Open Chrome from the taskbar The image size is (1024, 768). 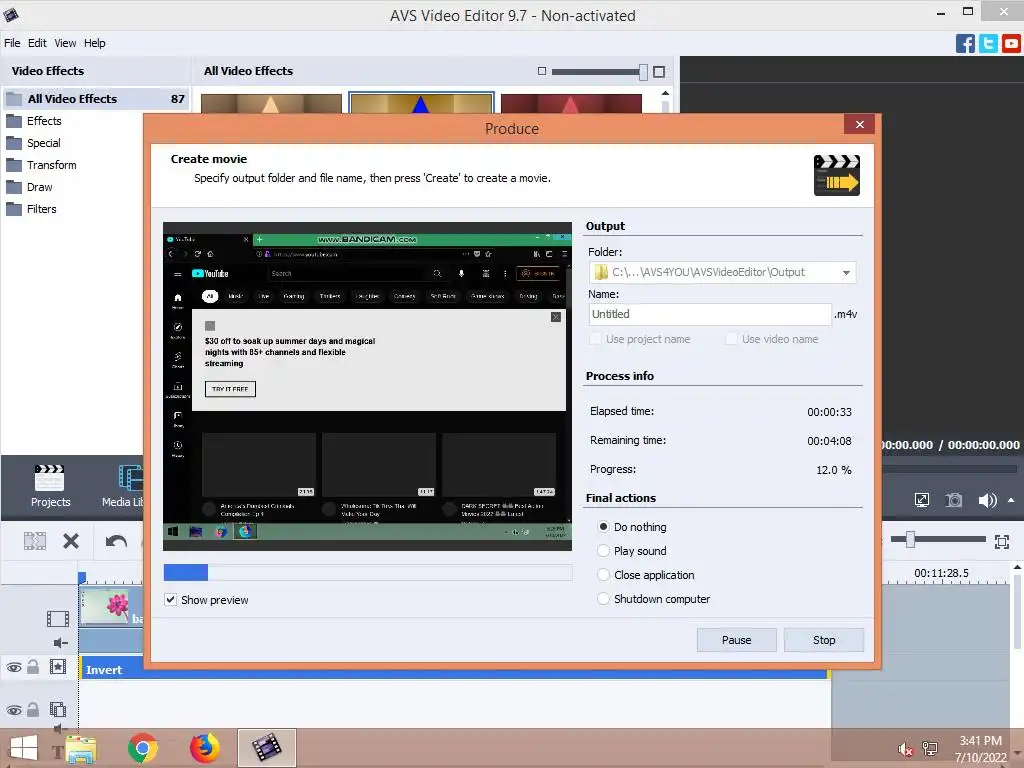click(143, 748)
